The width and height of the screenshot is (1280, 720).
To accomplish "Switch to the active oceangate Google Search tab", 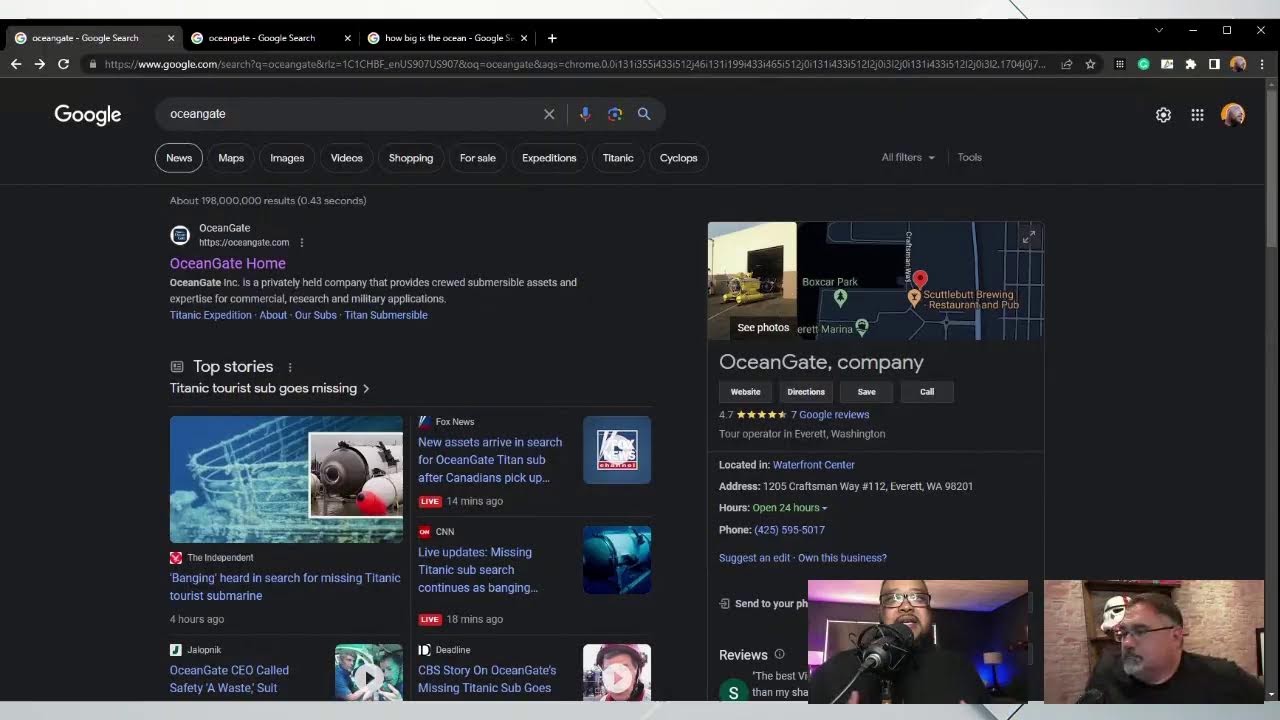I will pos(95,38).
